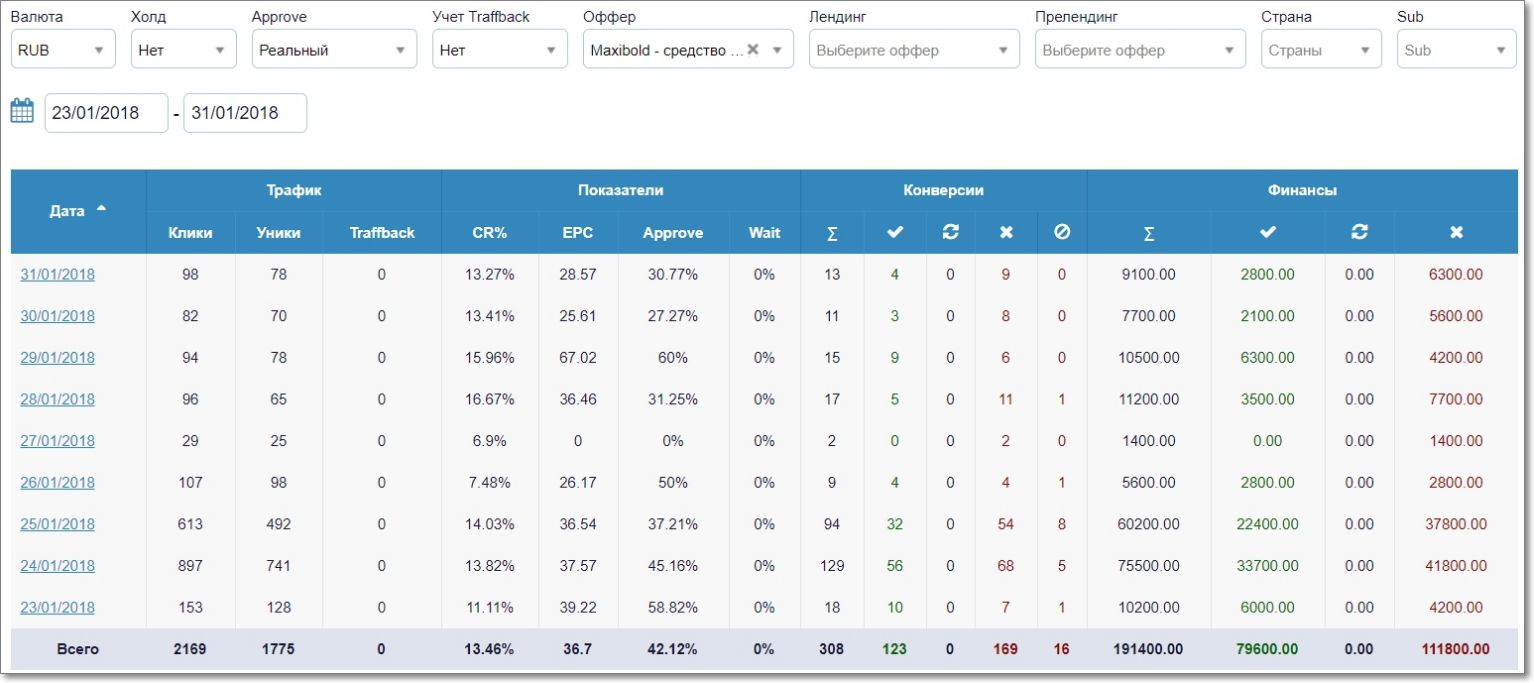Select the Конверсии group header
1534x683 pixels.
tap(944, 190)
